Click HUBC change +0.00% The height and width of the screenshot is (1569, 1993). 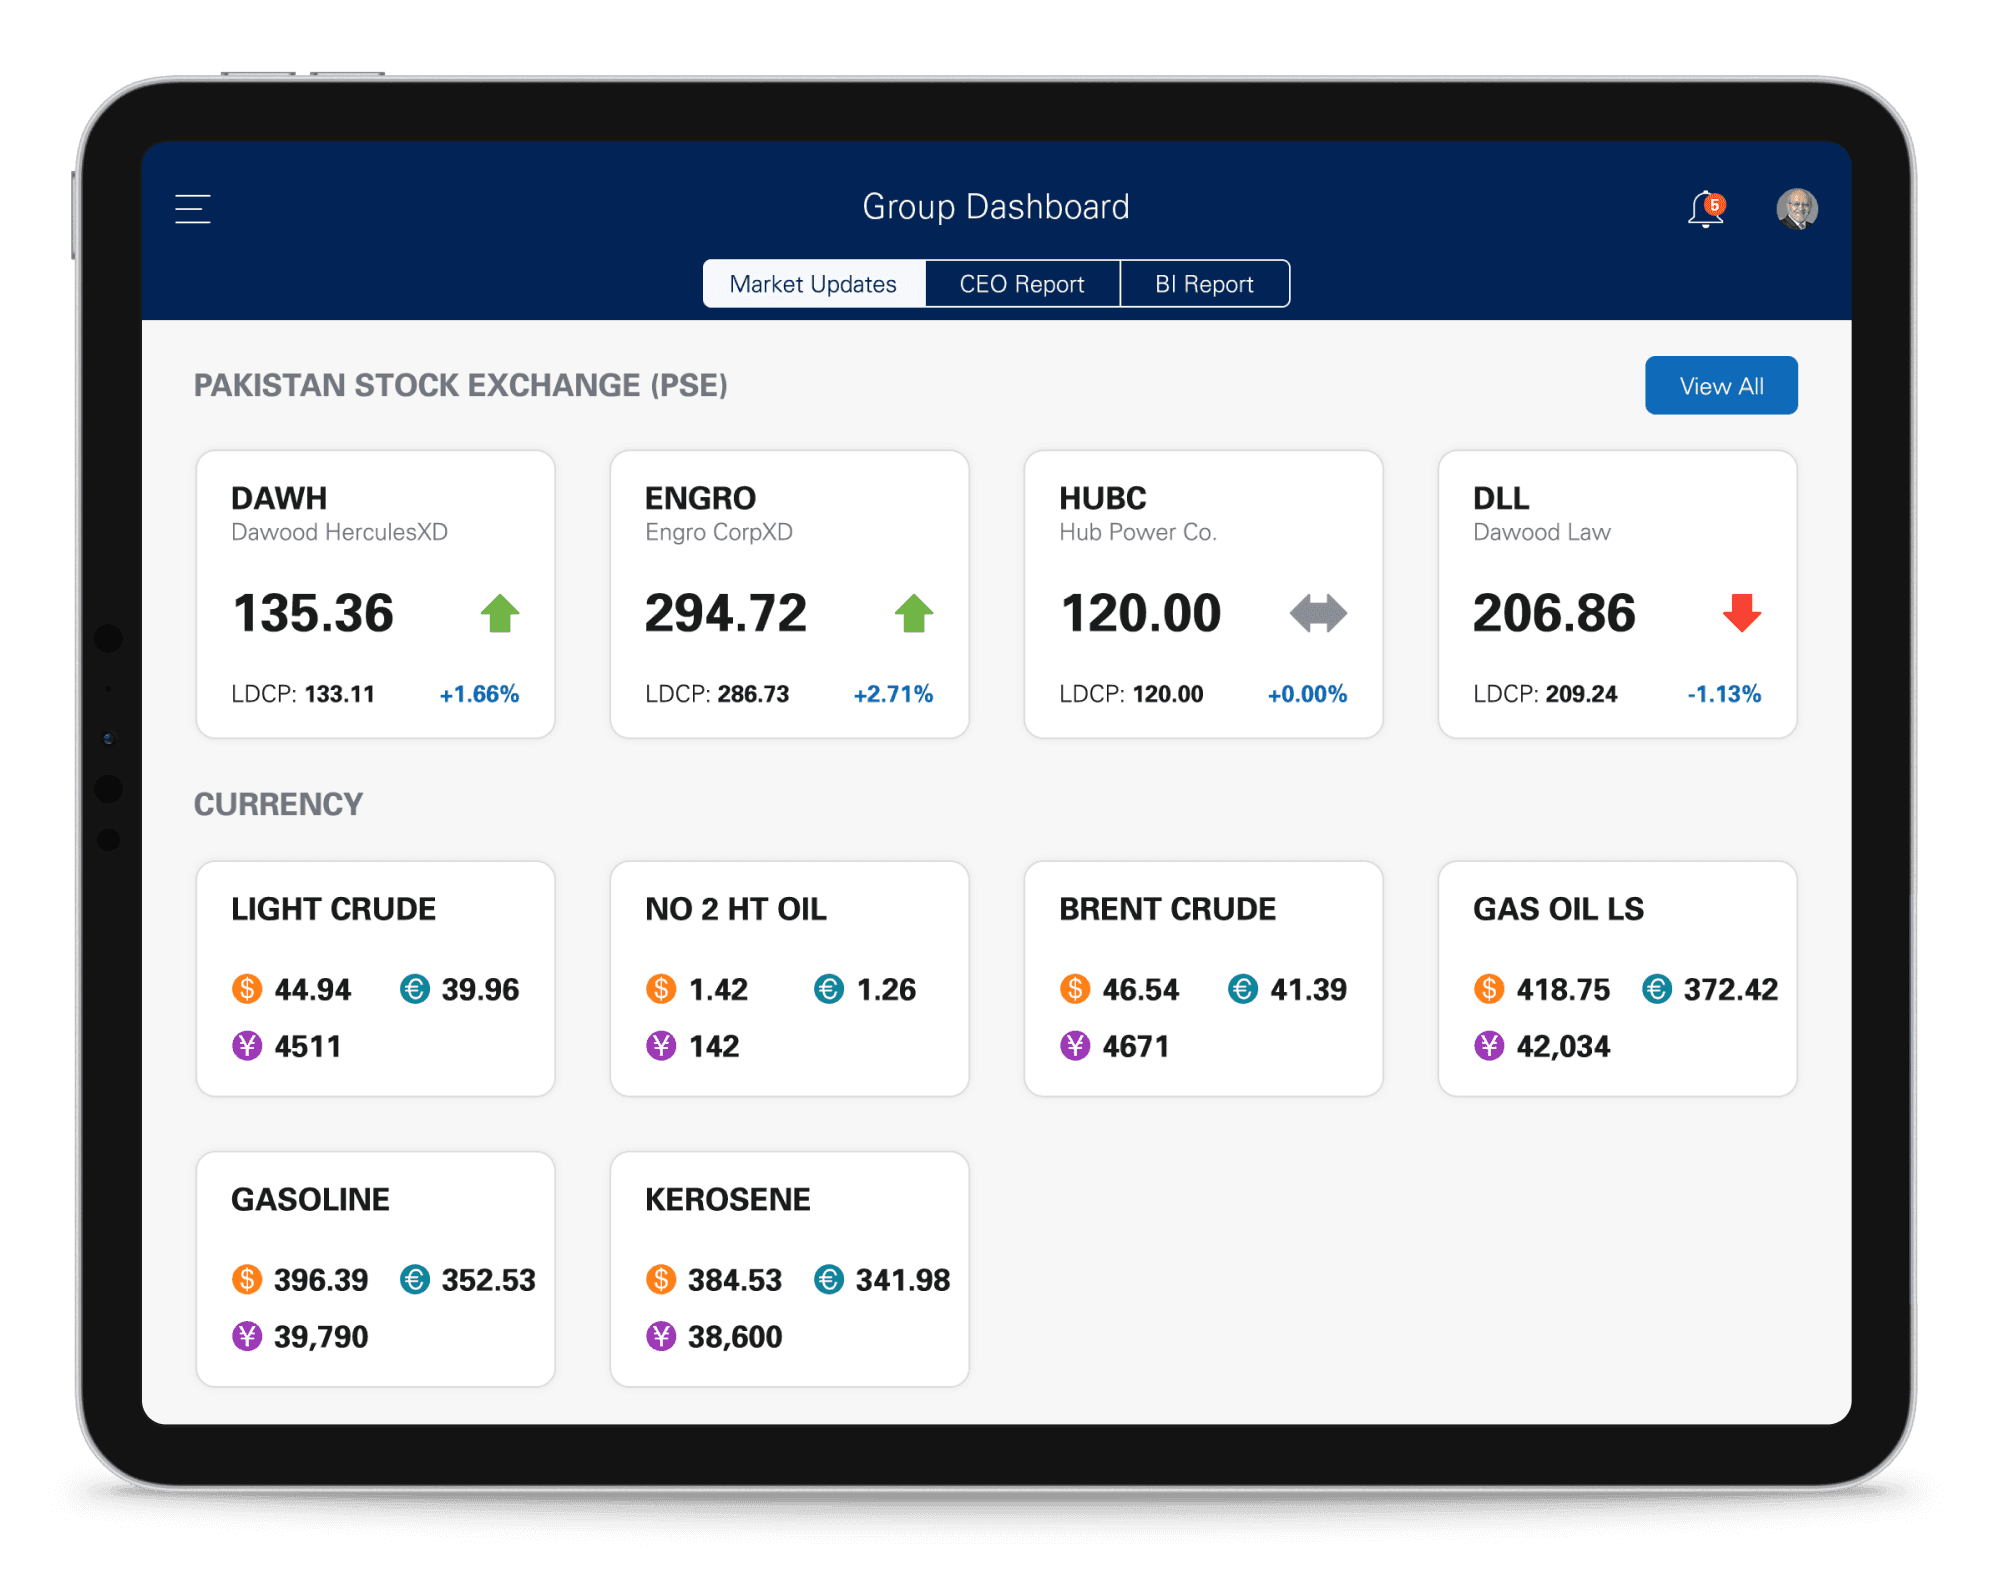pos(1307,694)
